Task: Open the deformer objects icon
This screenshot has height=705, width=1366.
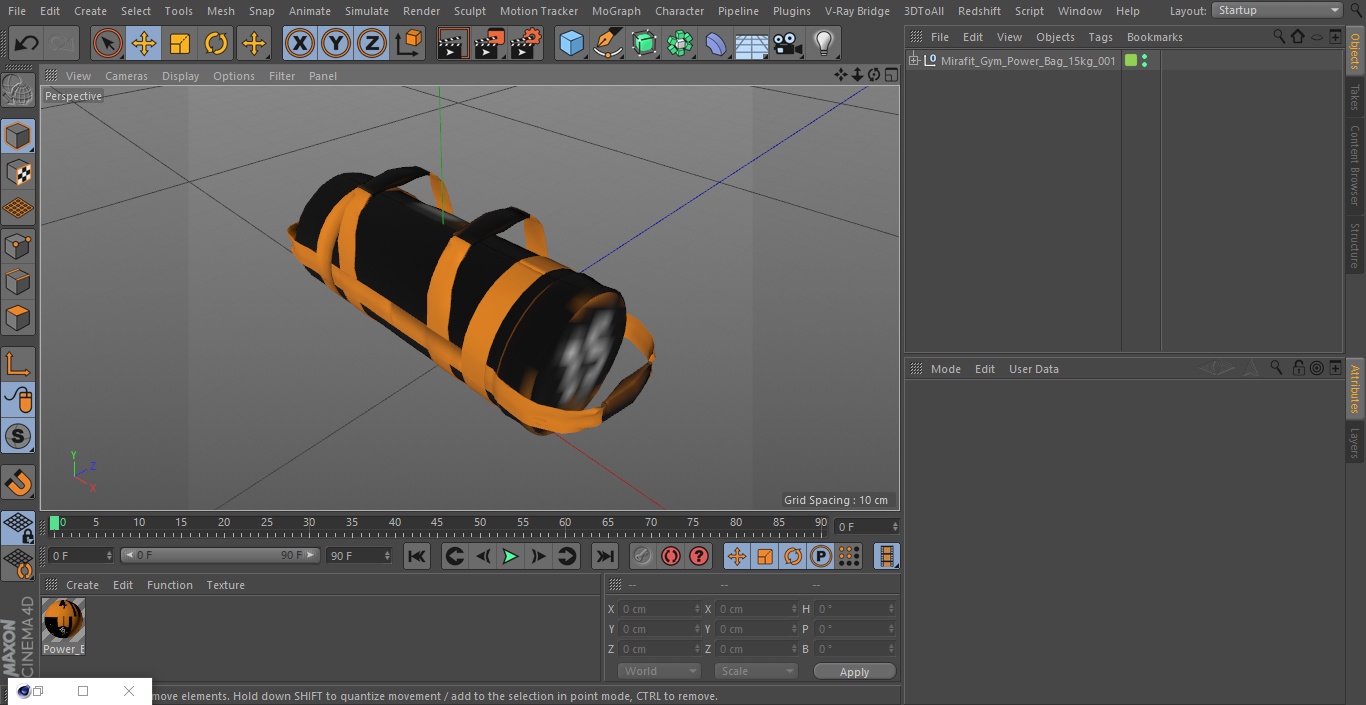Action: coord(716,44)
